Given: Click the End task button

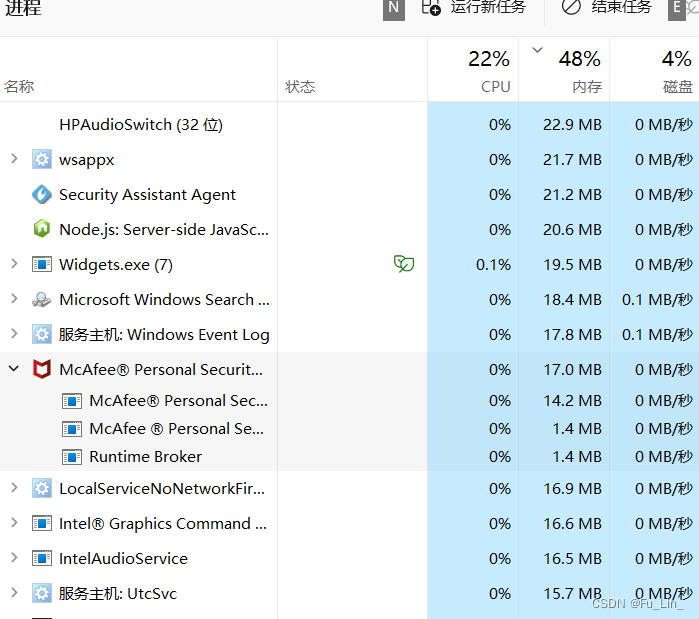Looking at the screenshot, I should tap(606, 7).
